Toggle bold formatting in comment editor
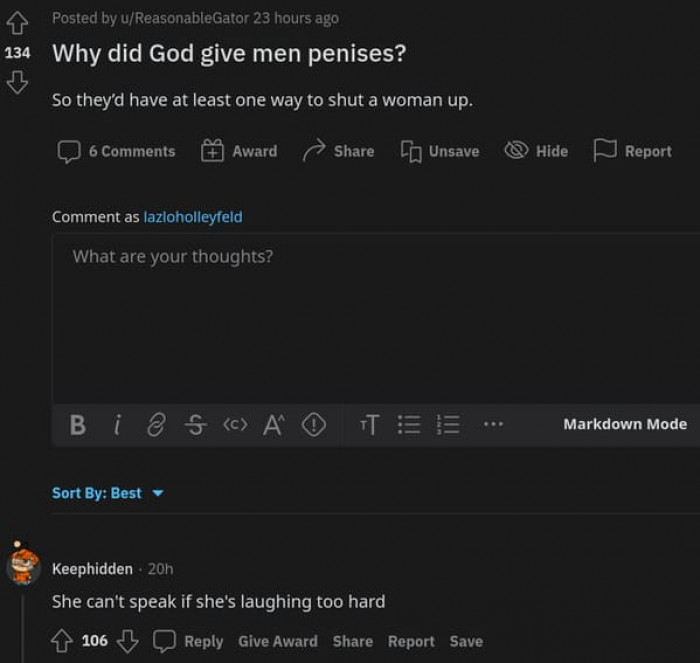Image resolution: width=700 pixels, height=663 pixels. click(77, 425)
